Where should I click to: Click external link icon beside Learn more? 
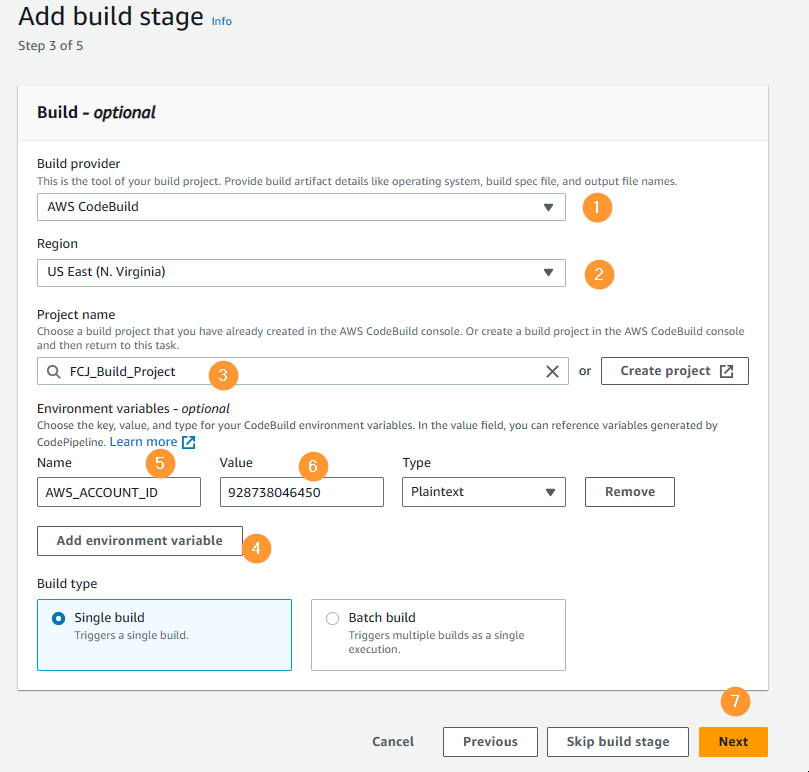(x=189, y=442)
